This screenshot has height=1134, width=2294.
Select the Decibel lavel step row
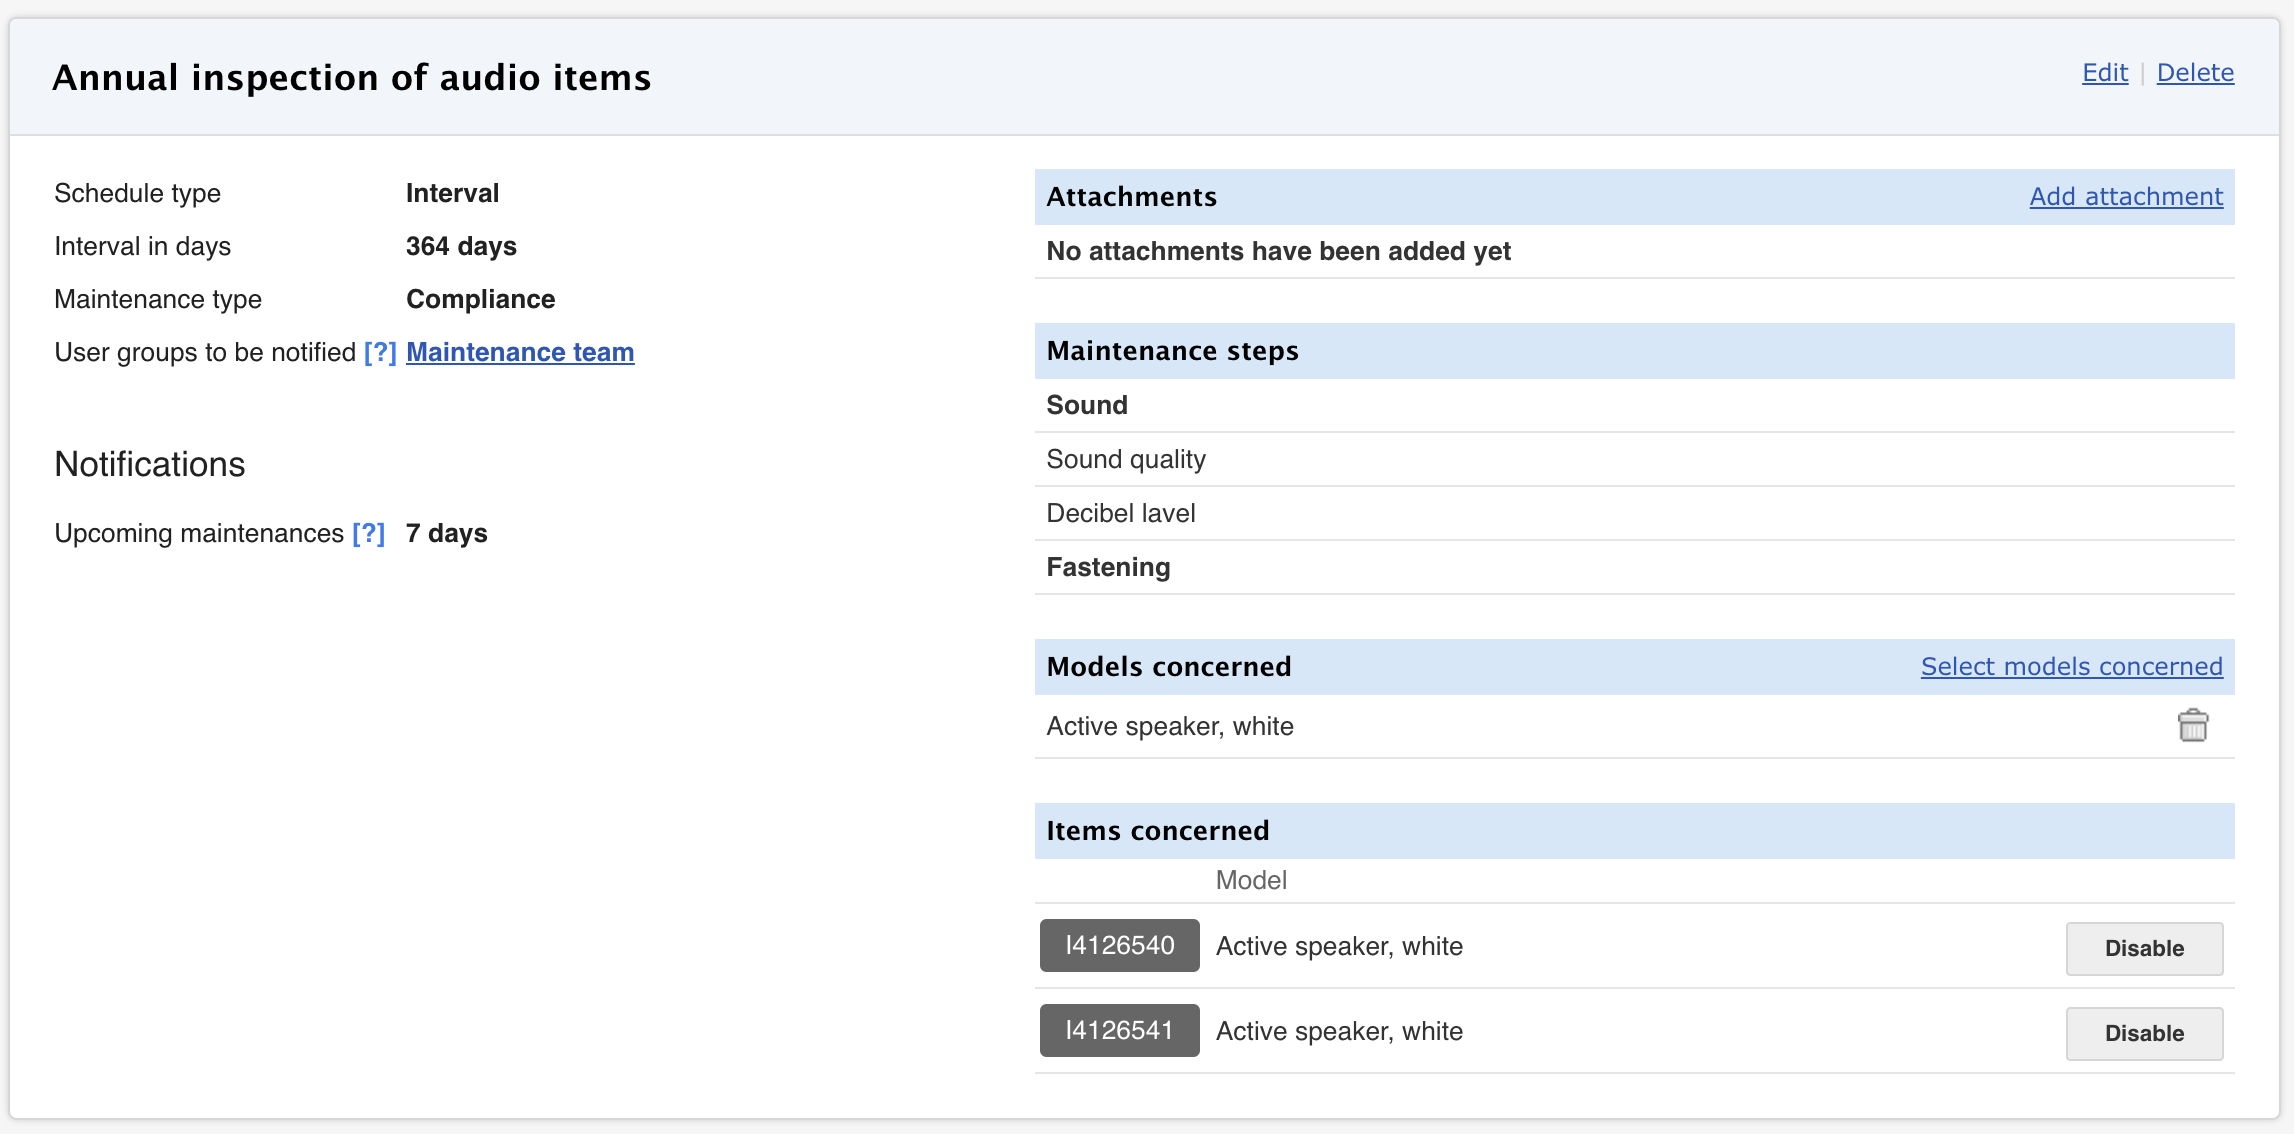1120,514
